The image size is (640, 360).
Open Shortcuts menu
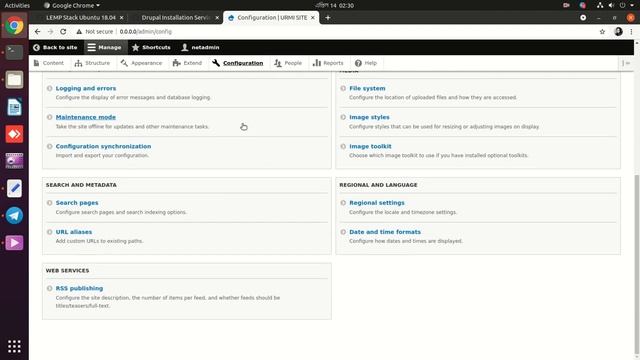coord(151,47)
